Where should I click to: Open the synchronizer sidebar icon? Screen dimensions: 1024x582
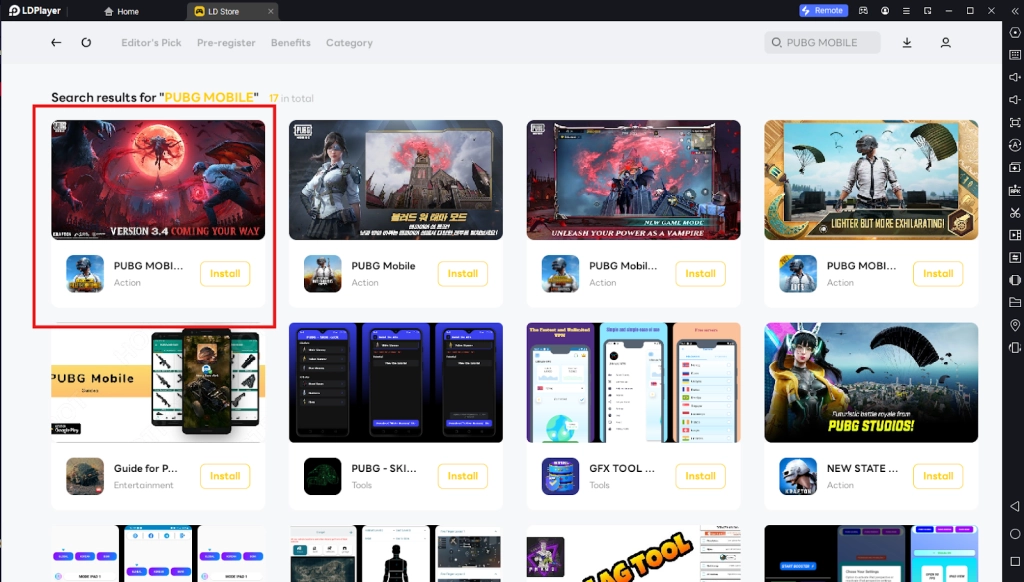[x=1015, y=257]
